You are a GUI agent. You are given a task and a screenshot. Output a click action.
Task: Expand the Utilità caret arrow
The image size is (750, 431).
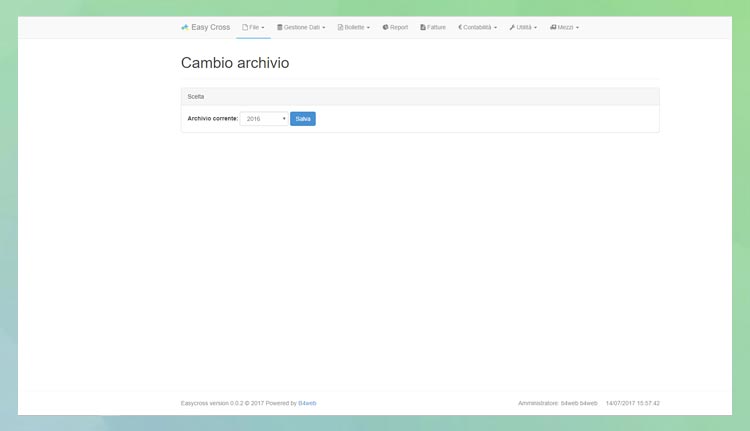pos(535,28)
